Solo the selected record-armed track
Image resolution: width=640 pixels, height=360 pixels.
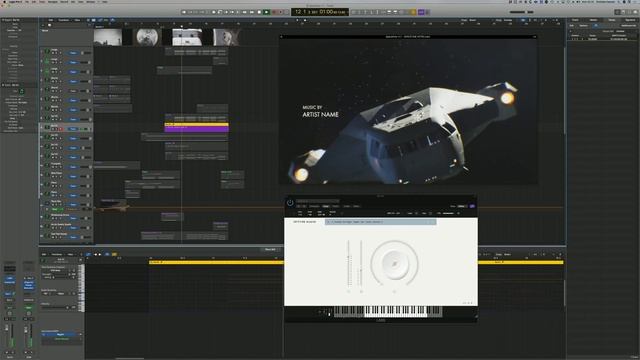tap(57, 129)
